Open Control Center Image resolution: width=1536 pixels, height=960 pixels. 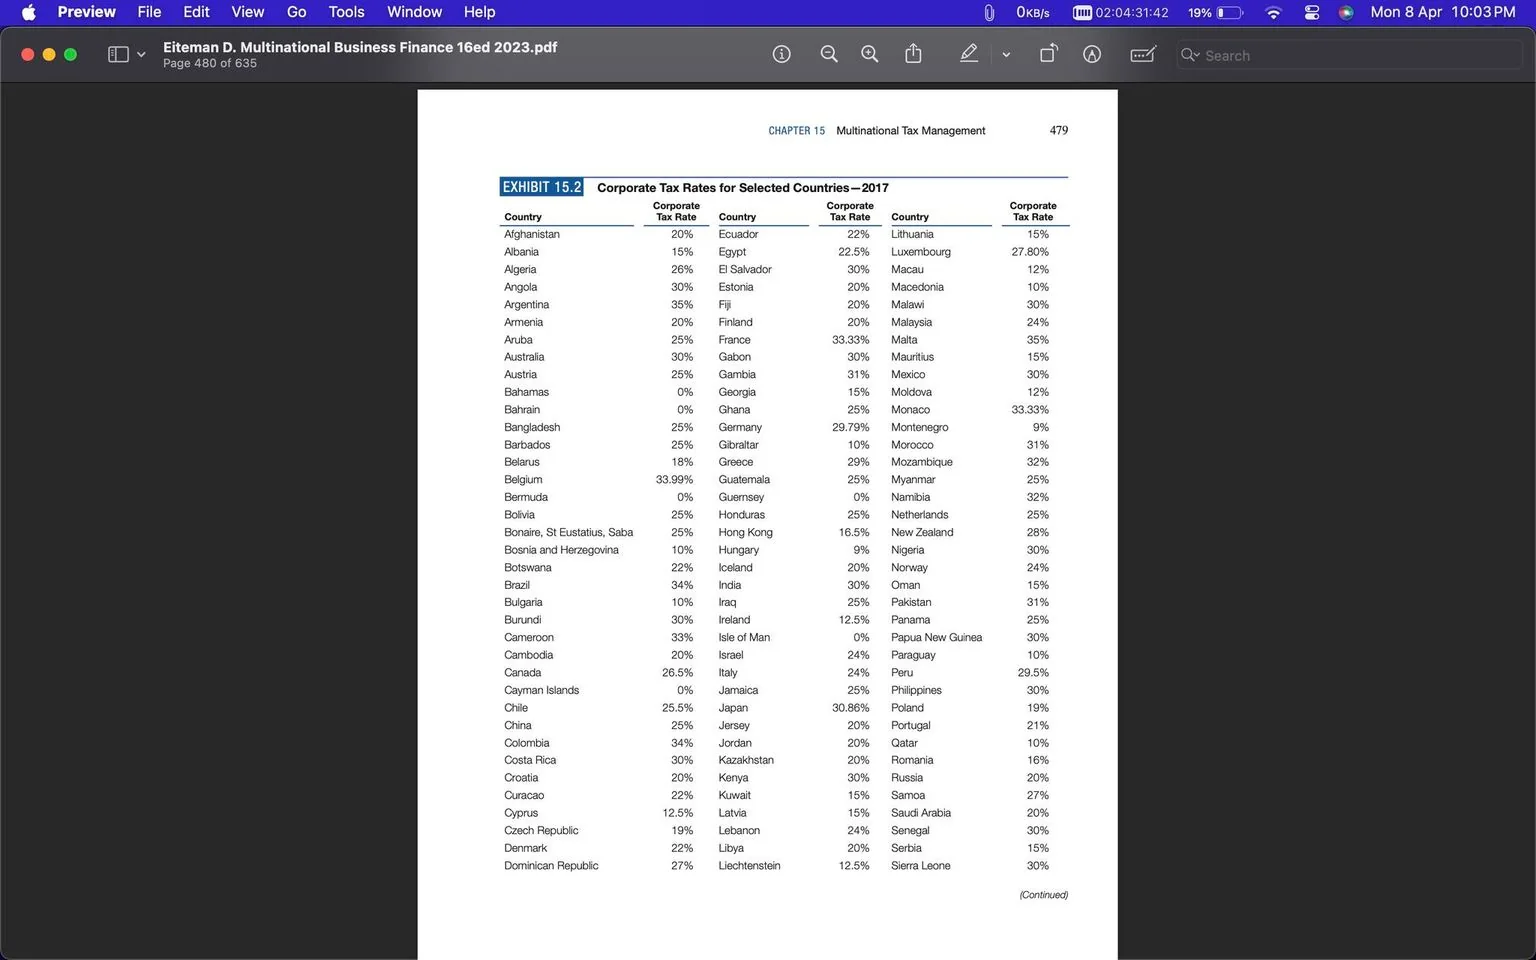(1312, 12)
